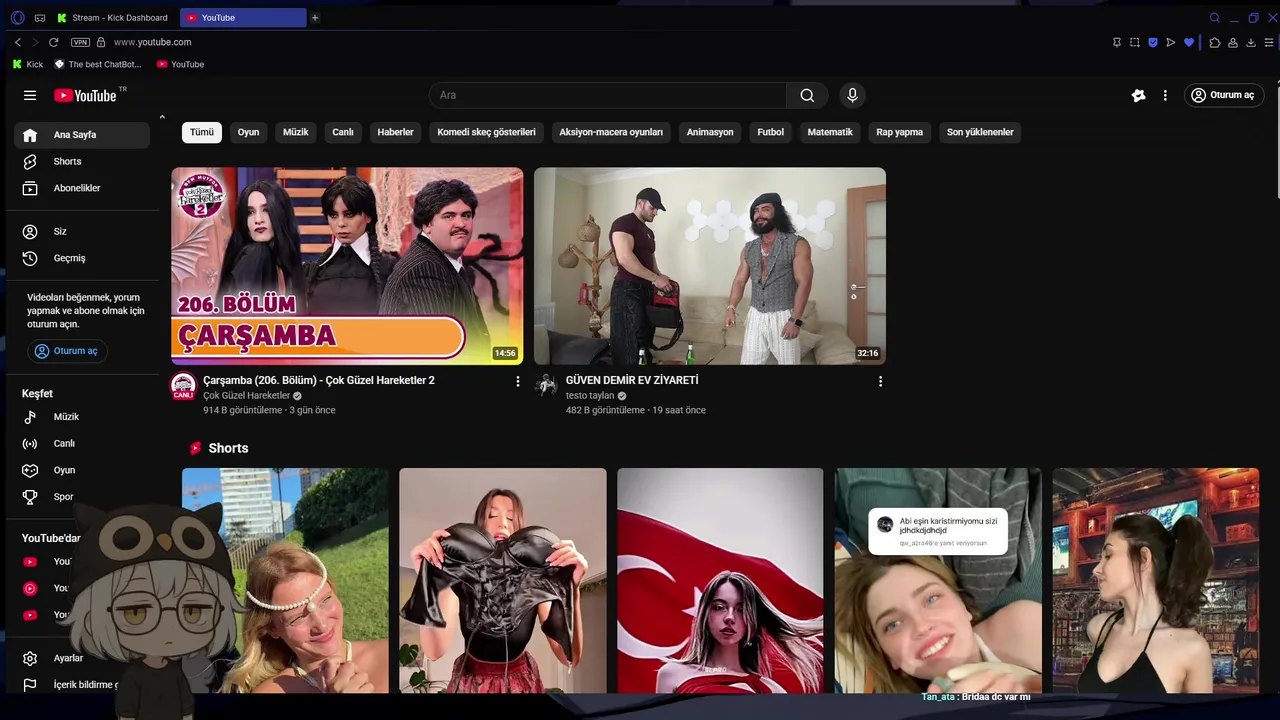Take a snapshot with capture icon

[1135, 42]
